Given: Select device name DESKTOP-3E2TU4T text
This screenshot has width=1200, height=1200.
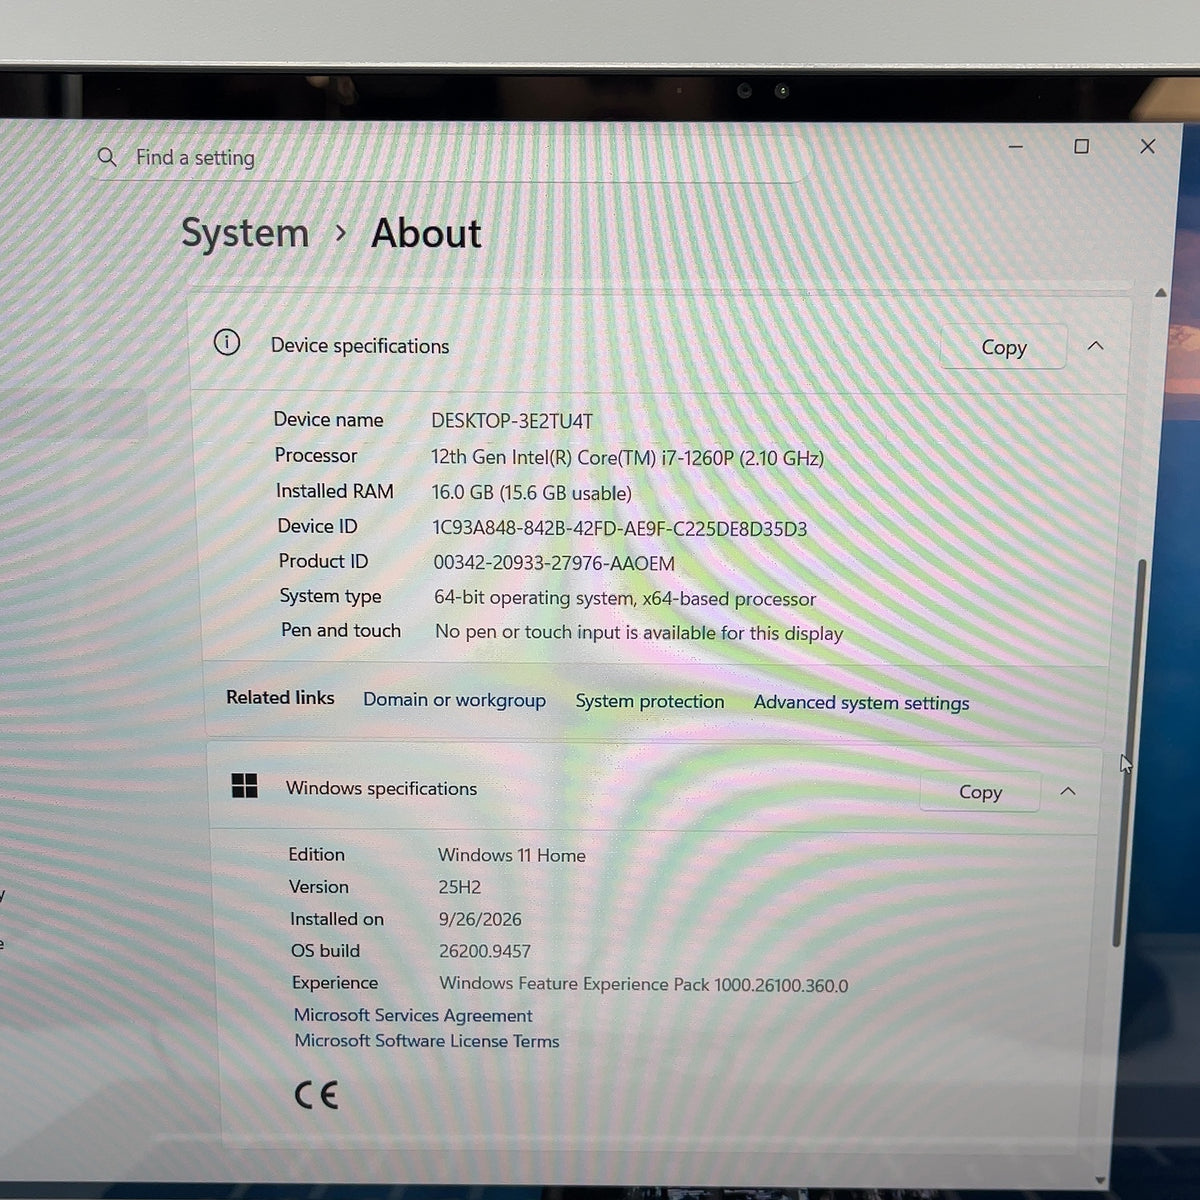Looking at the screenshot, I should click(512, 421).
